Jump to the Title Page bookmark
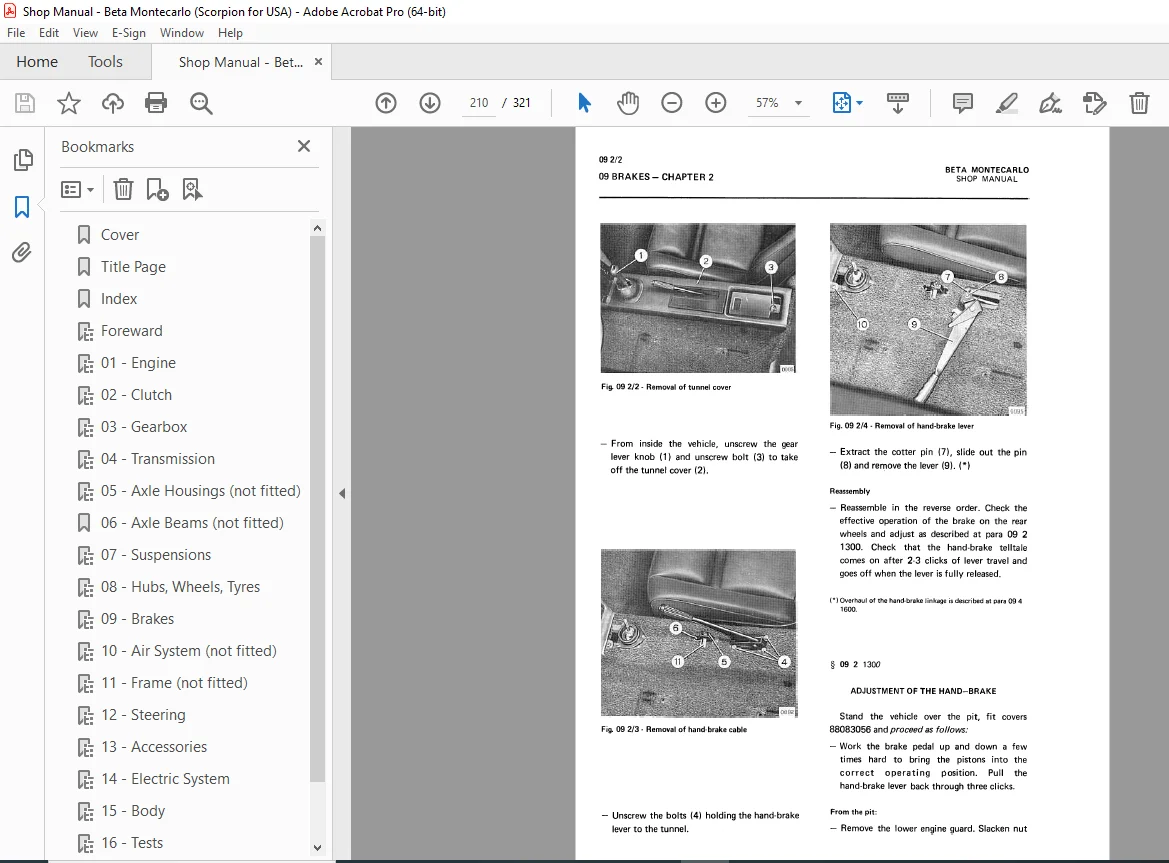Image resolution: width=1169 pixels, height=863 pixels. pyautogui.click(x=133, y=267)
